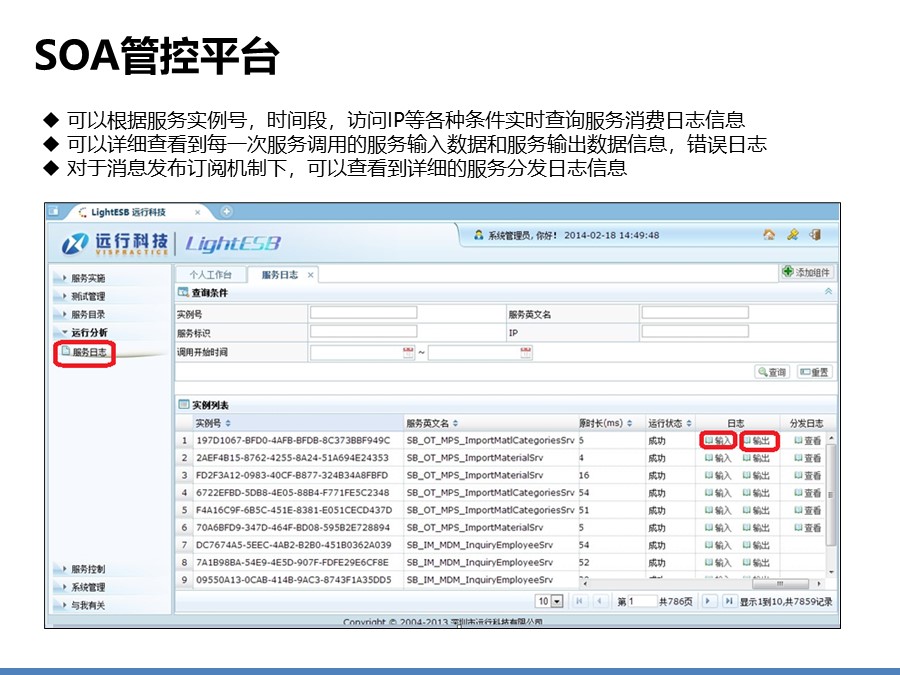Click the 服务标识 input field

click(x=363, y=331)
